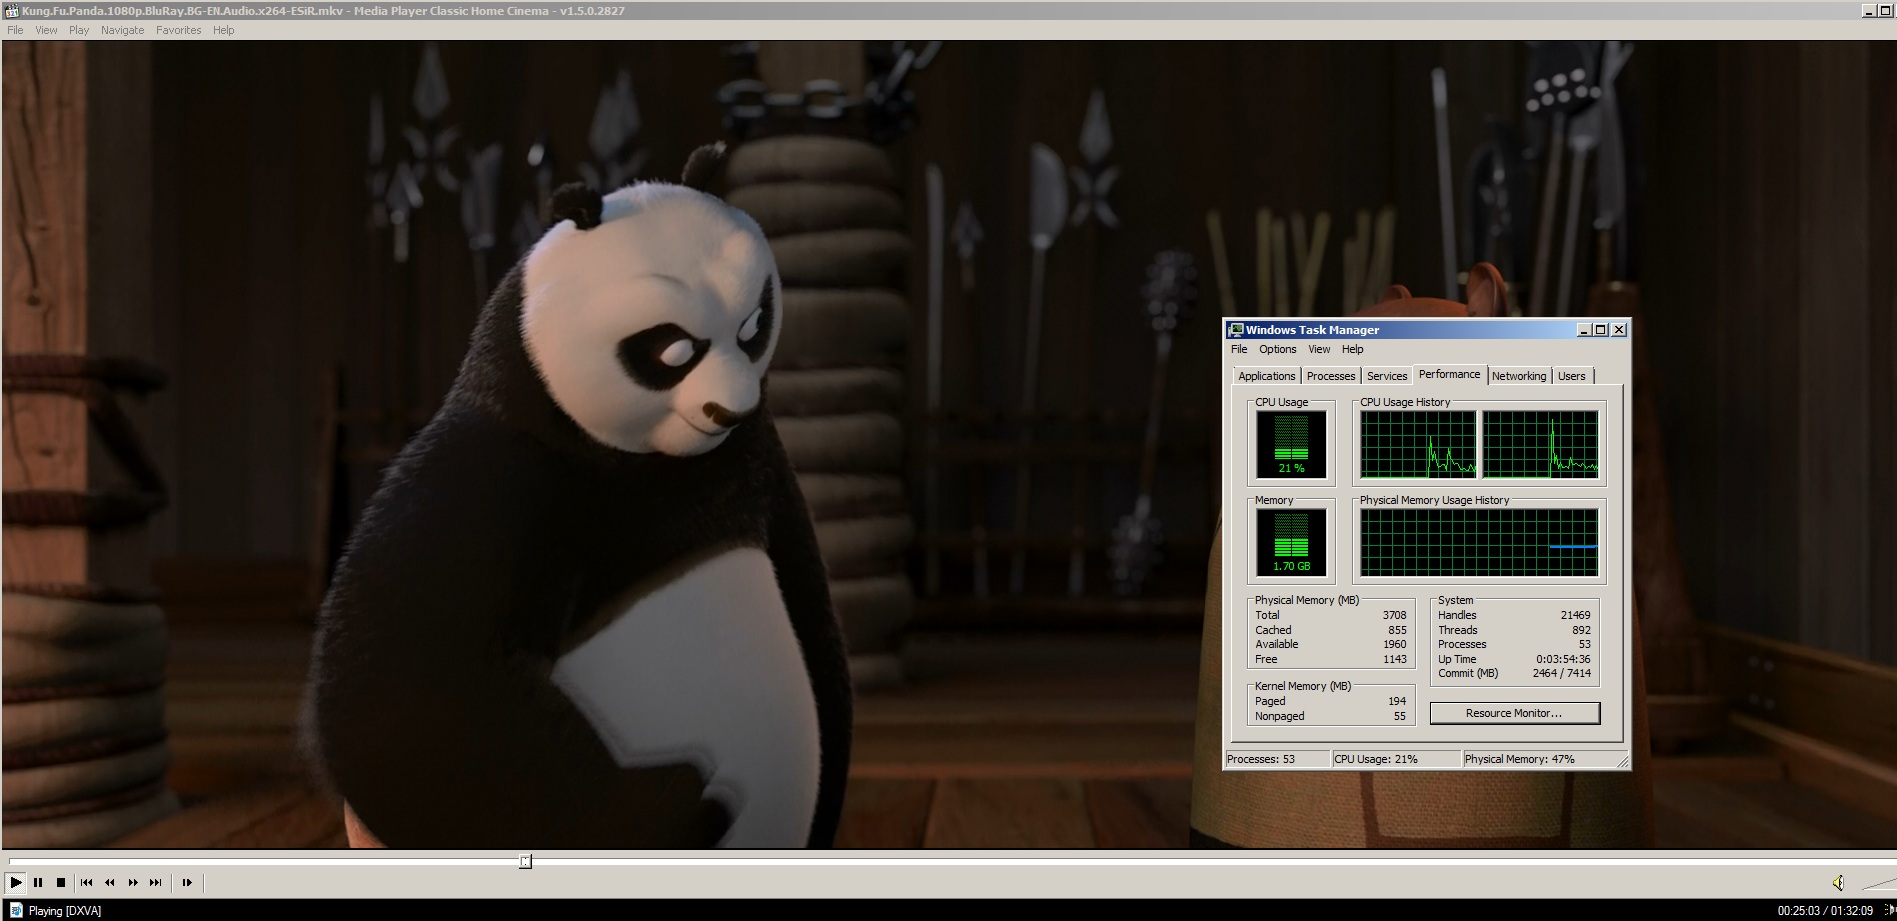
Task: Select the Performance tab
Action: coord(1449,374)
